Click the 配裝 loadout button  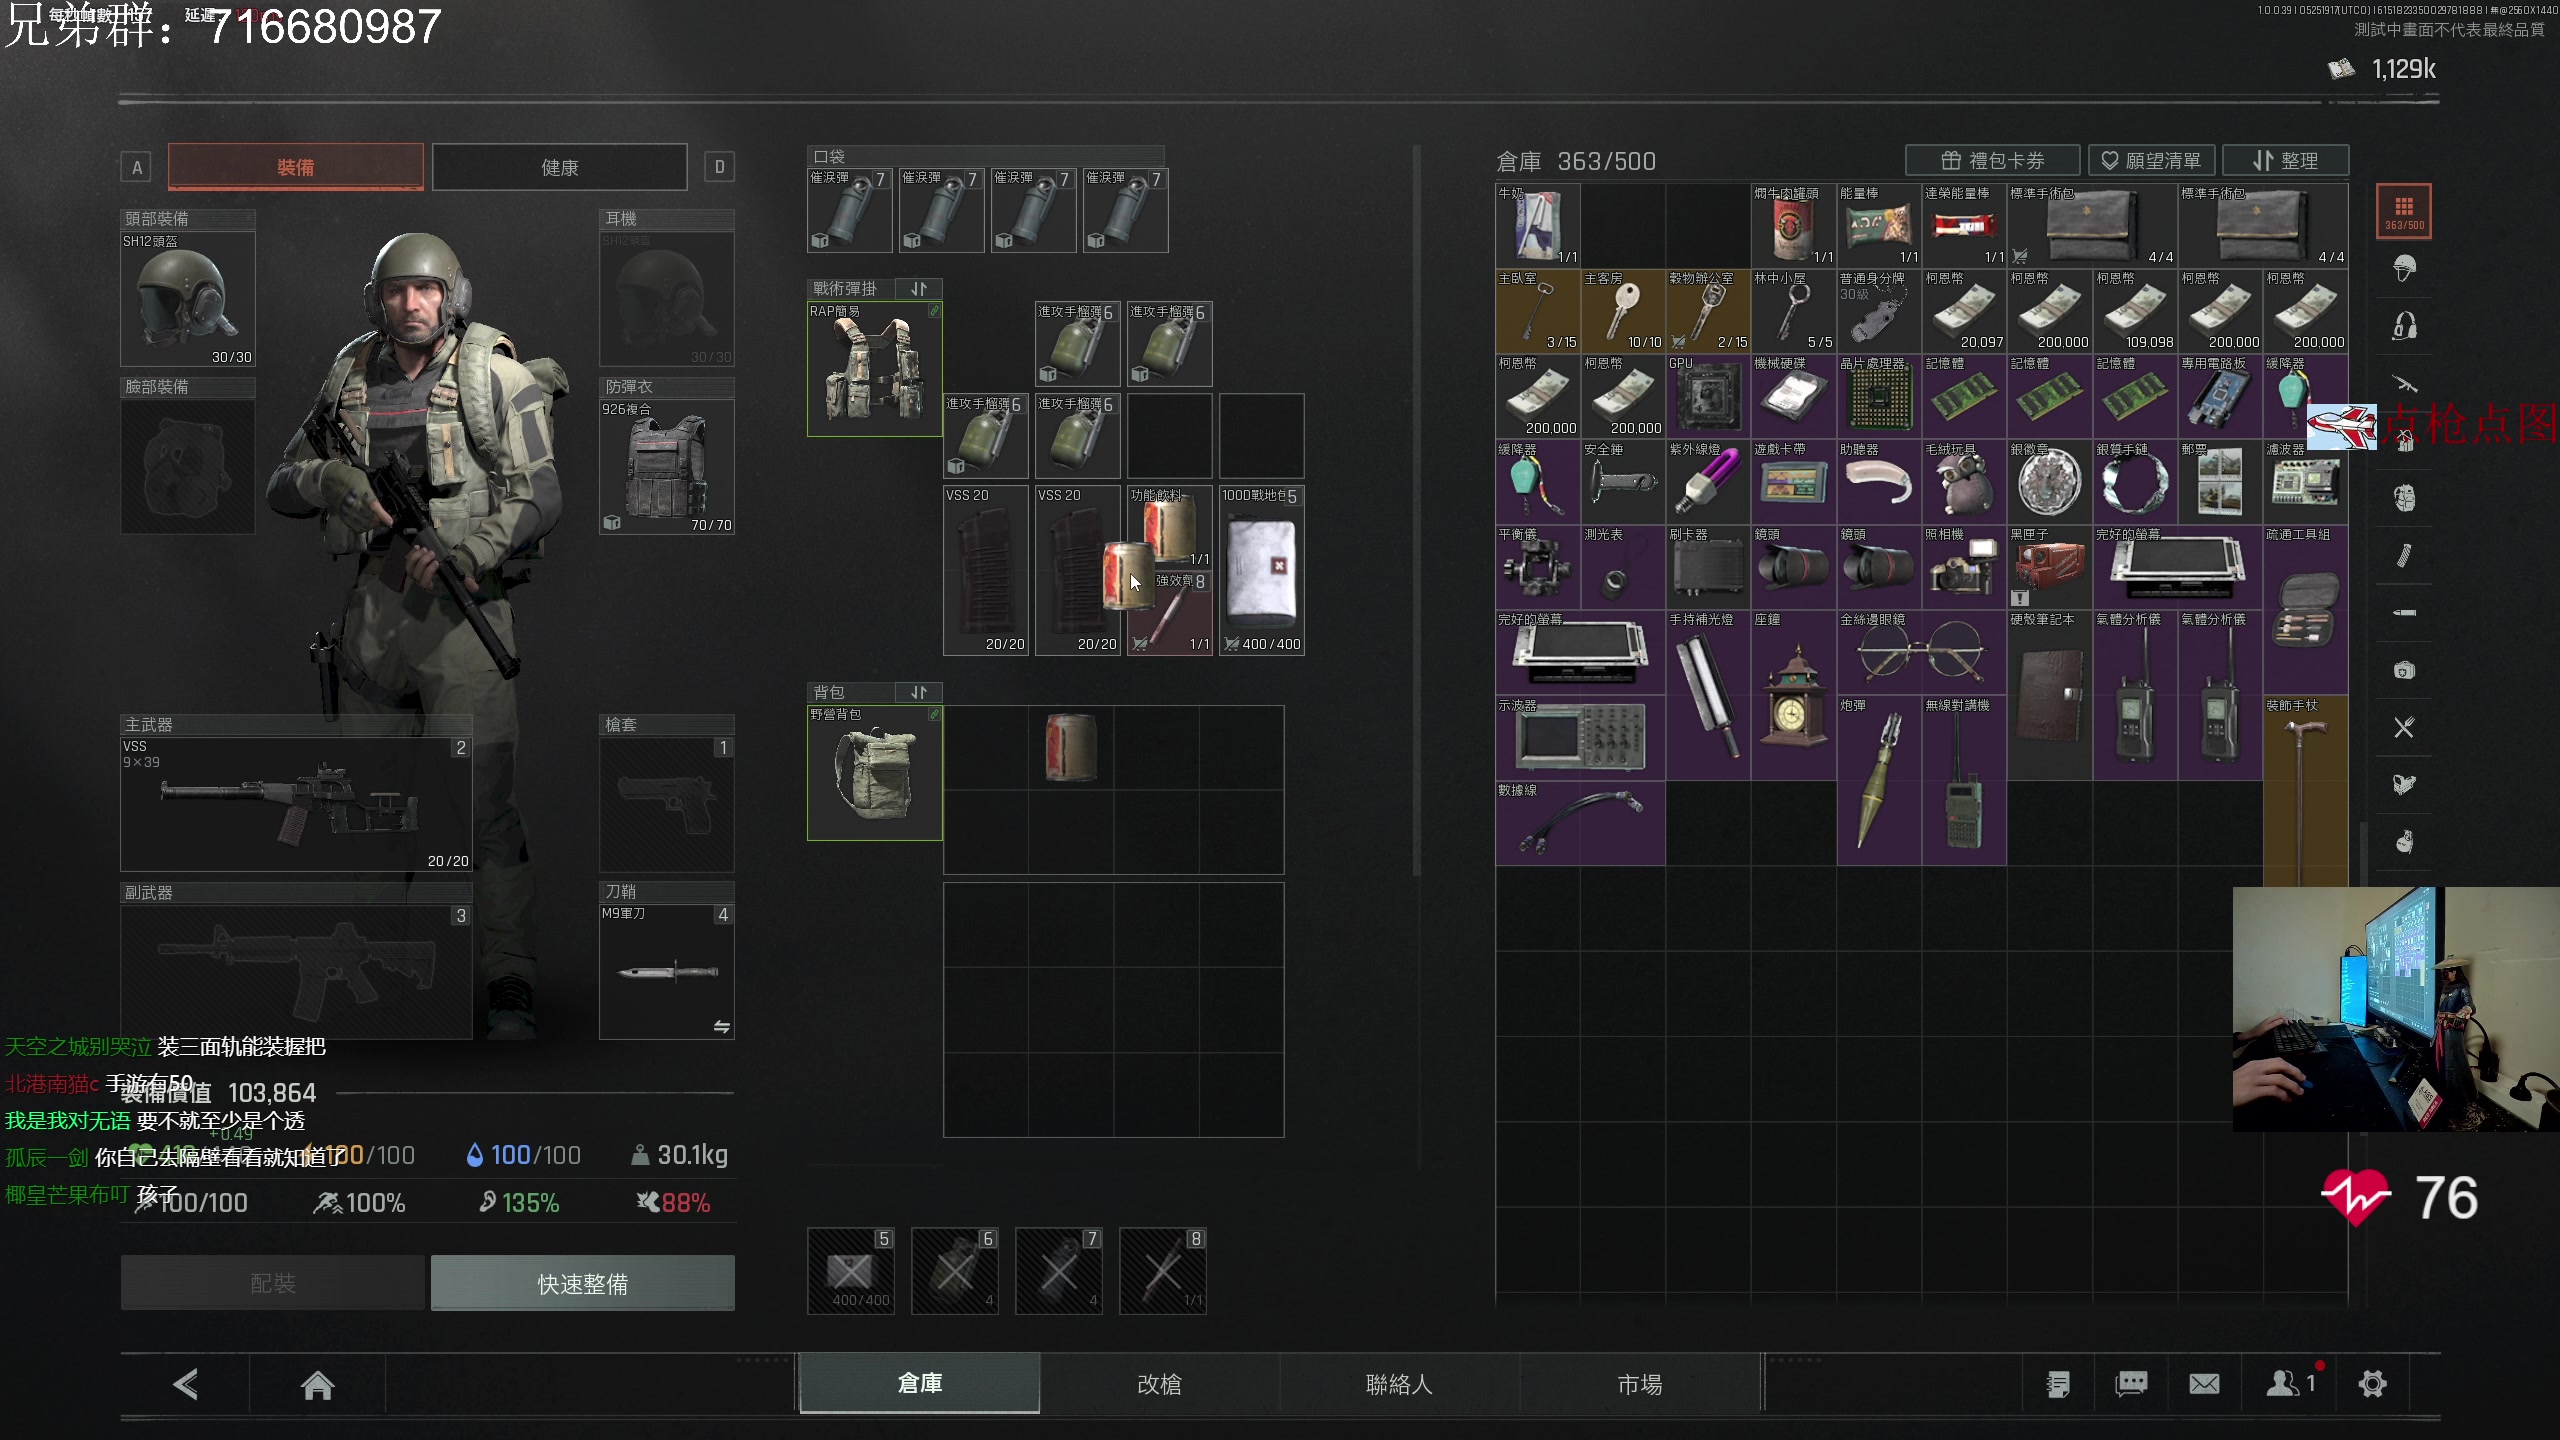coord(273,1283)
